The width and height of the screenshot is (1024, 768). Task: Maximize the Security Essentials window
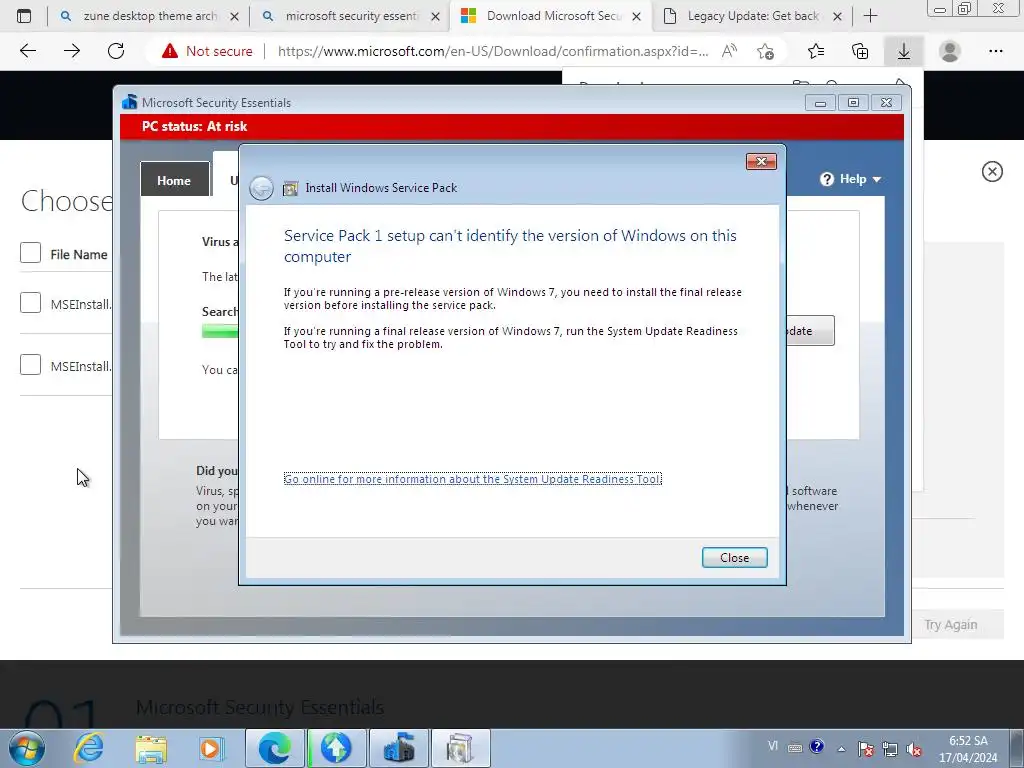[x=853, y=103]
